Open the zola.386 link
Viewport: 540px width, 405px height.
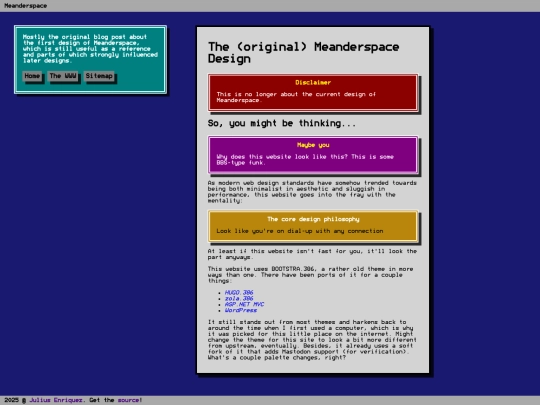point(239,298)
